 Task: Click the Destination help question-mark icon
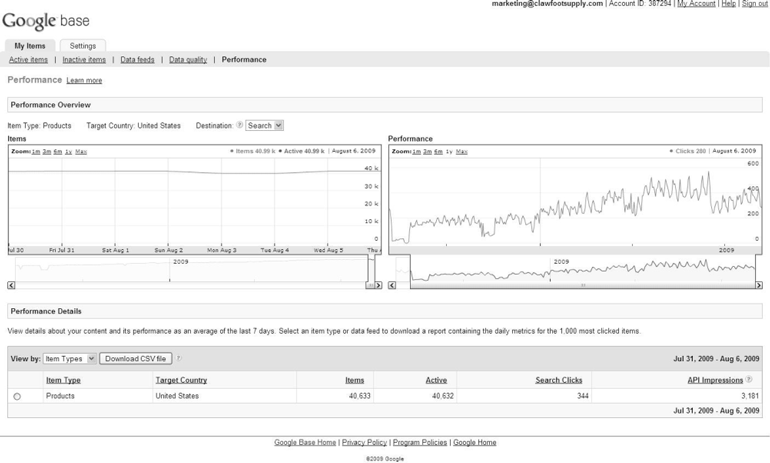pos(239,125)
